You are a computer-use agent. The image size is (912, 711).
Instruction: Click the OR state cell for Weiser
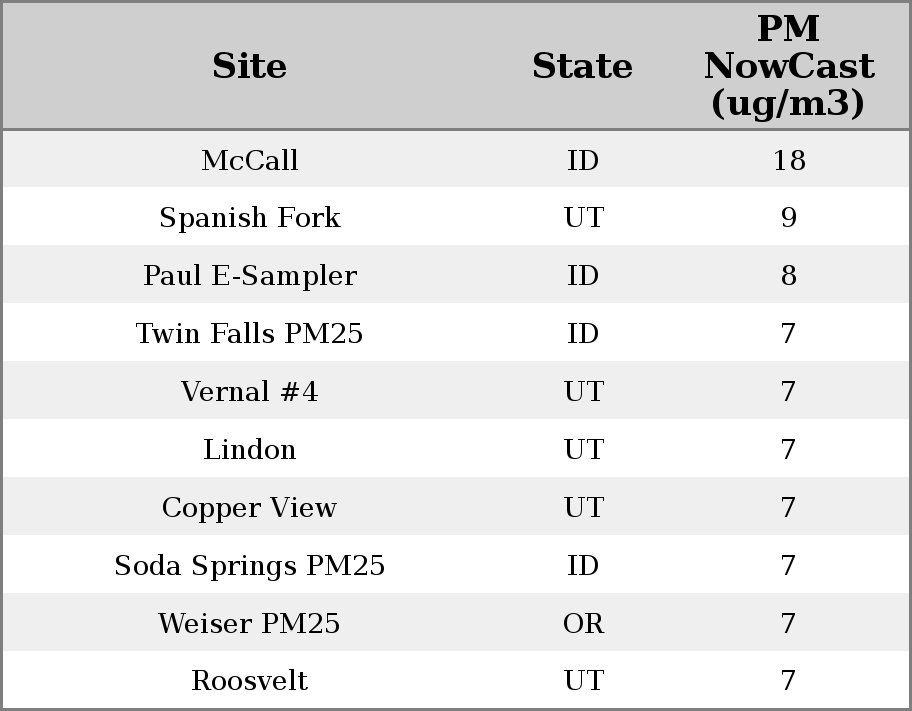coord(583,624)
